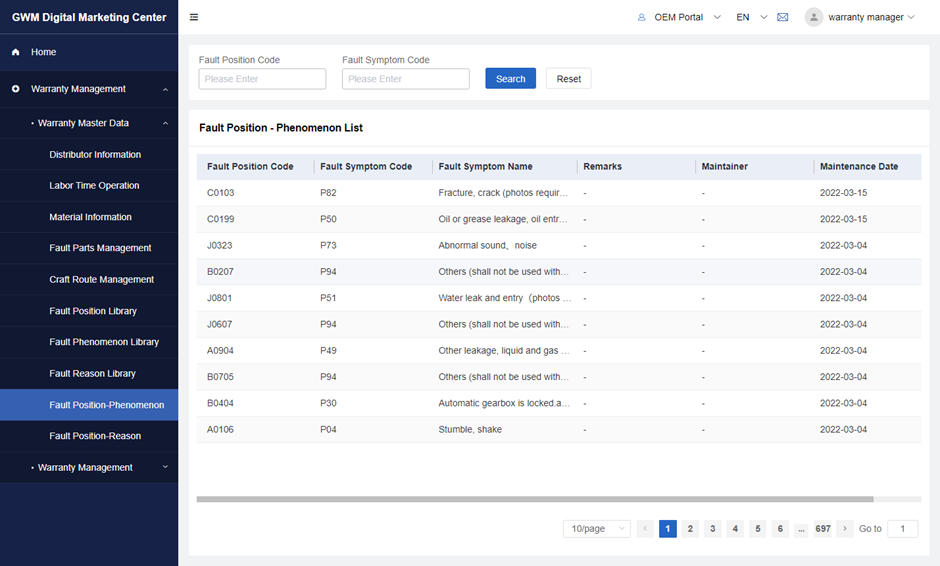Select the A0106 table cell
The height and width of the screenshot is (566, 940).
pos(220,430)
